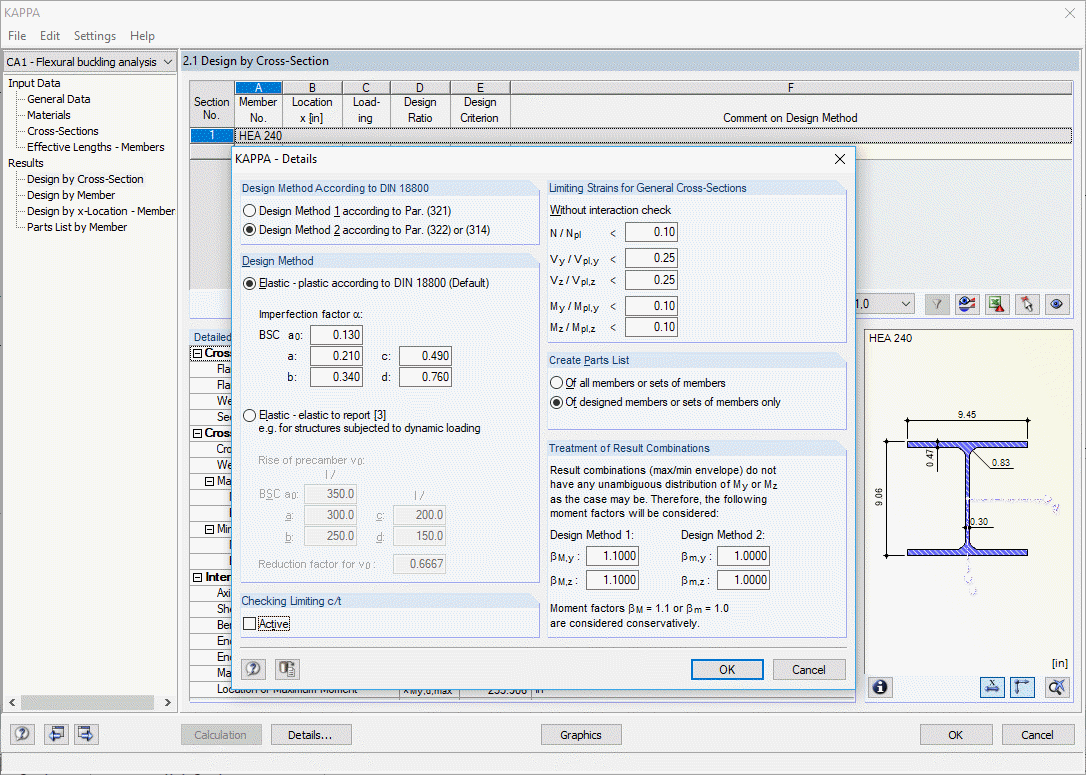This screenshot has height=775, width=1086.
Task: Open the Edit menu
Action: coord(49,35)
